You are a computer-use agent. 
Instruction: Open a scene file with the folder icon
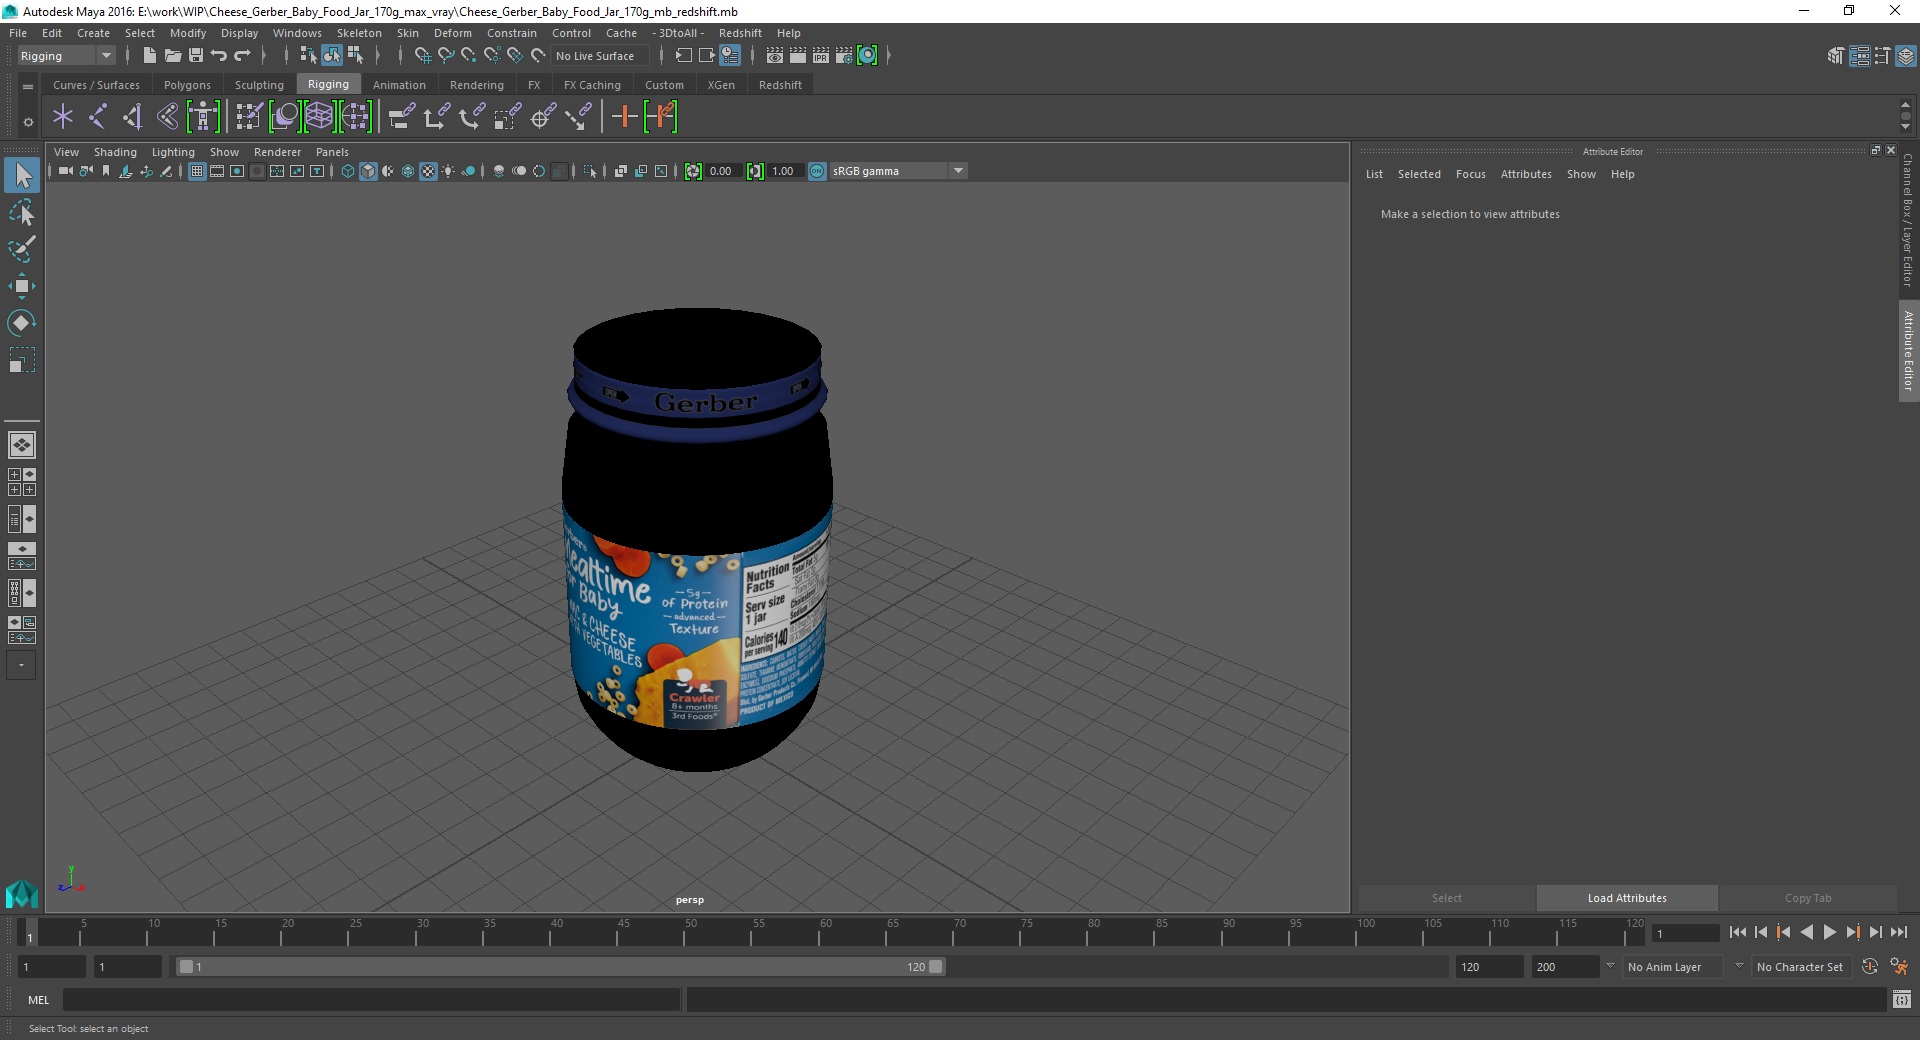[172, 56]
